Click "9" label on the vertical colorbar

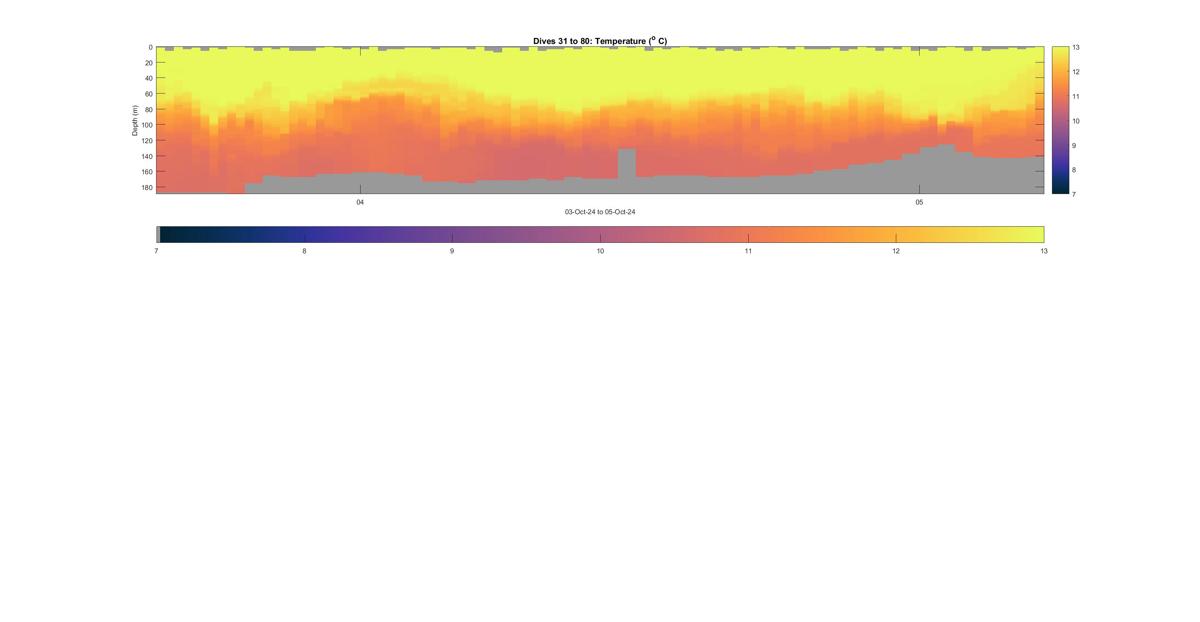pos(1075,145)
